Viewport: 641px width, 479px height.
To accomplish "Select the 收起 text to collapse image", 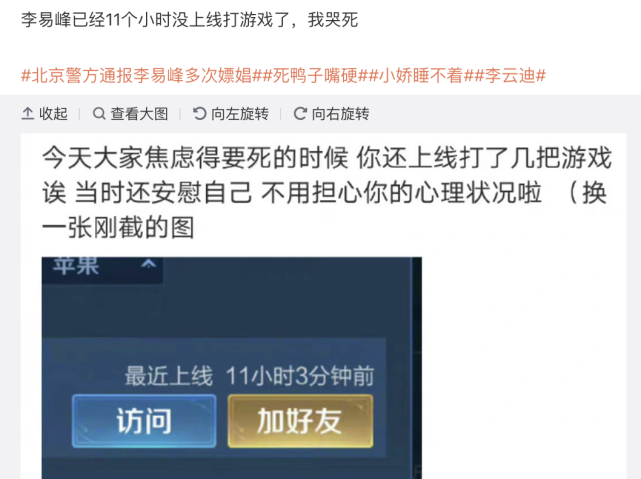I will tap(53, 114).
